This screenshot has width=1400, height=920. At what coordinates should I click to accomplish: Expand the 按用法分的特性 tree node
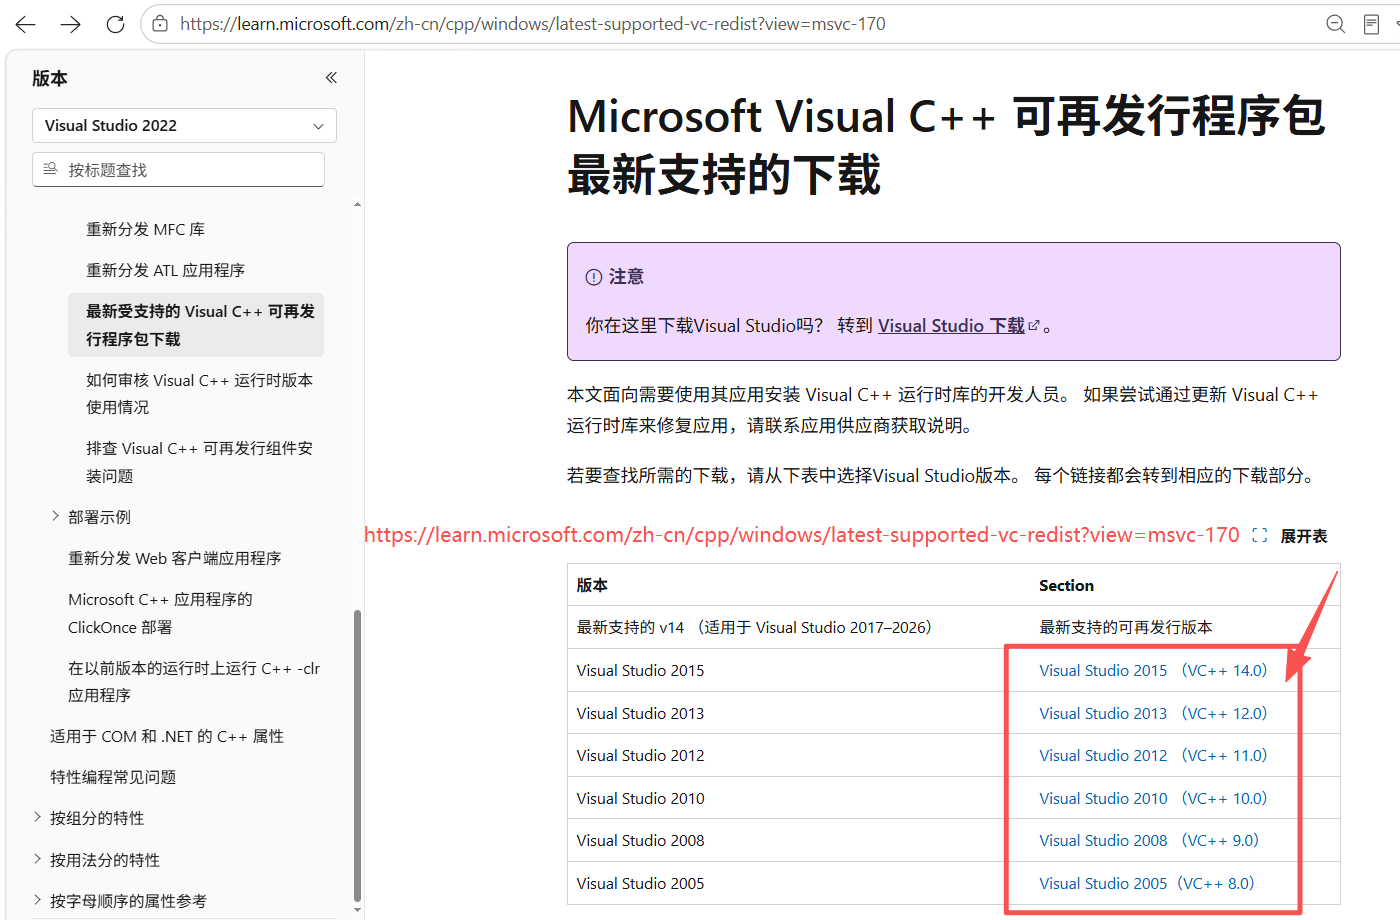pos(38,859)
